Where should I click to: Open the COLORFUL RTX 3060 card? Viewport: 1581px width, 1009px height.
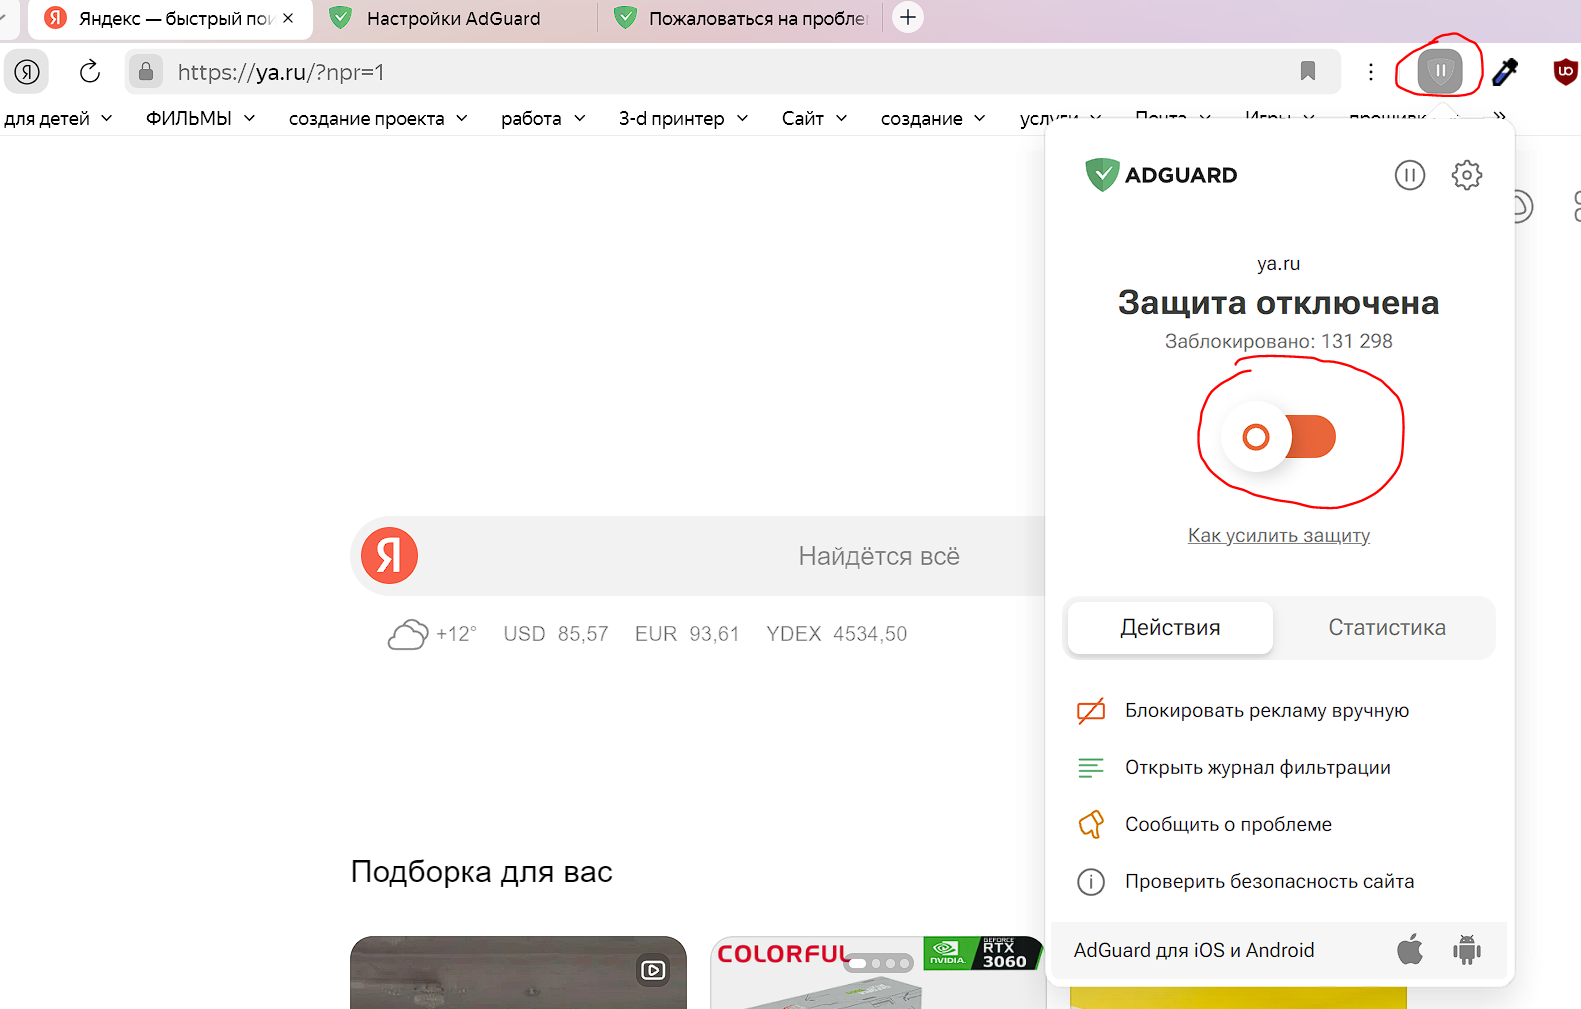(x=877, y=972)
